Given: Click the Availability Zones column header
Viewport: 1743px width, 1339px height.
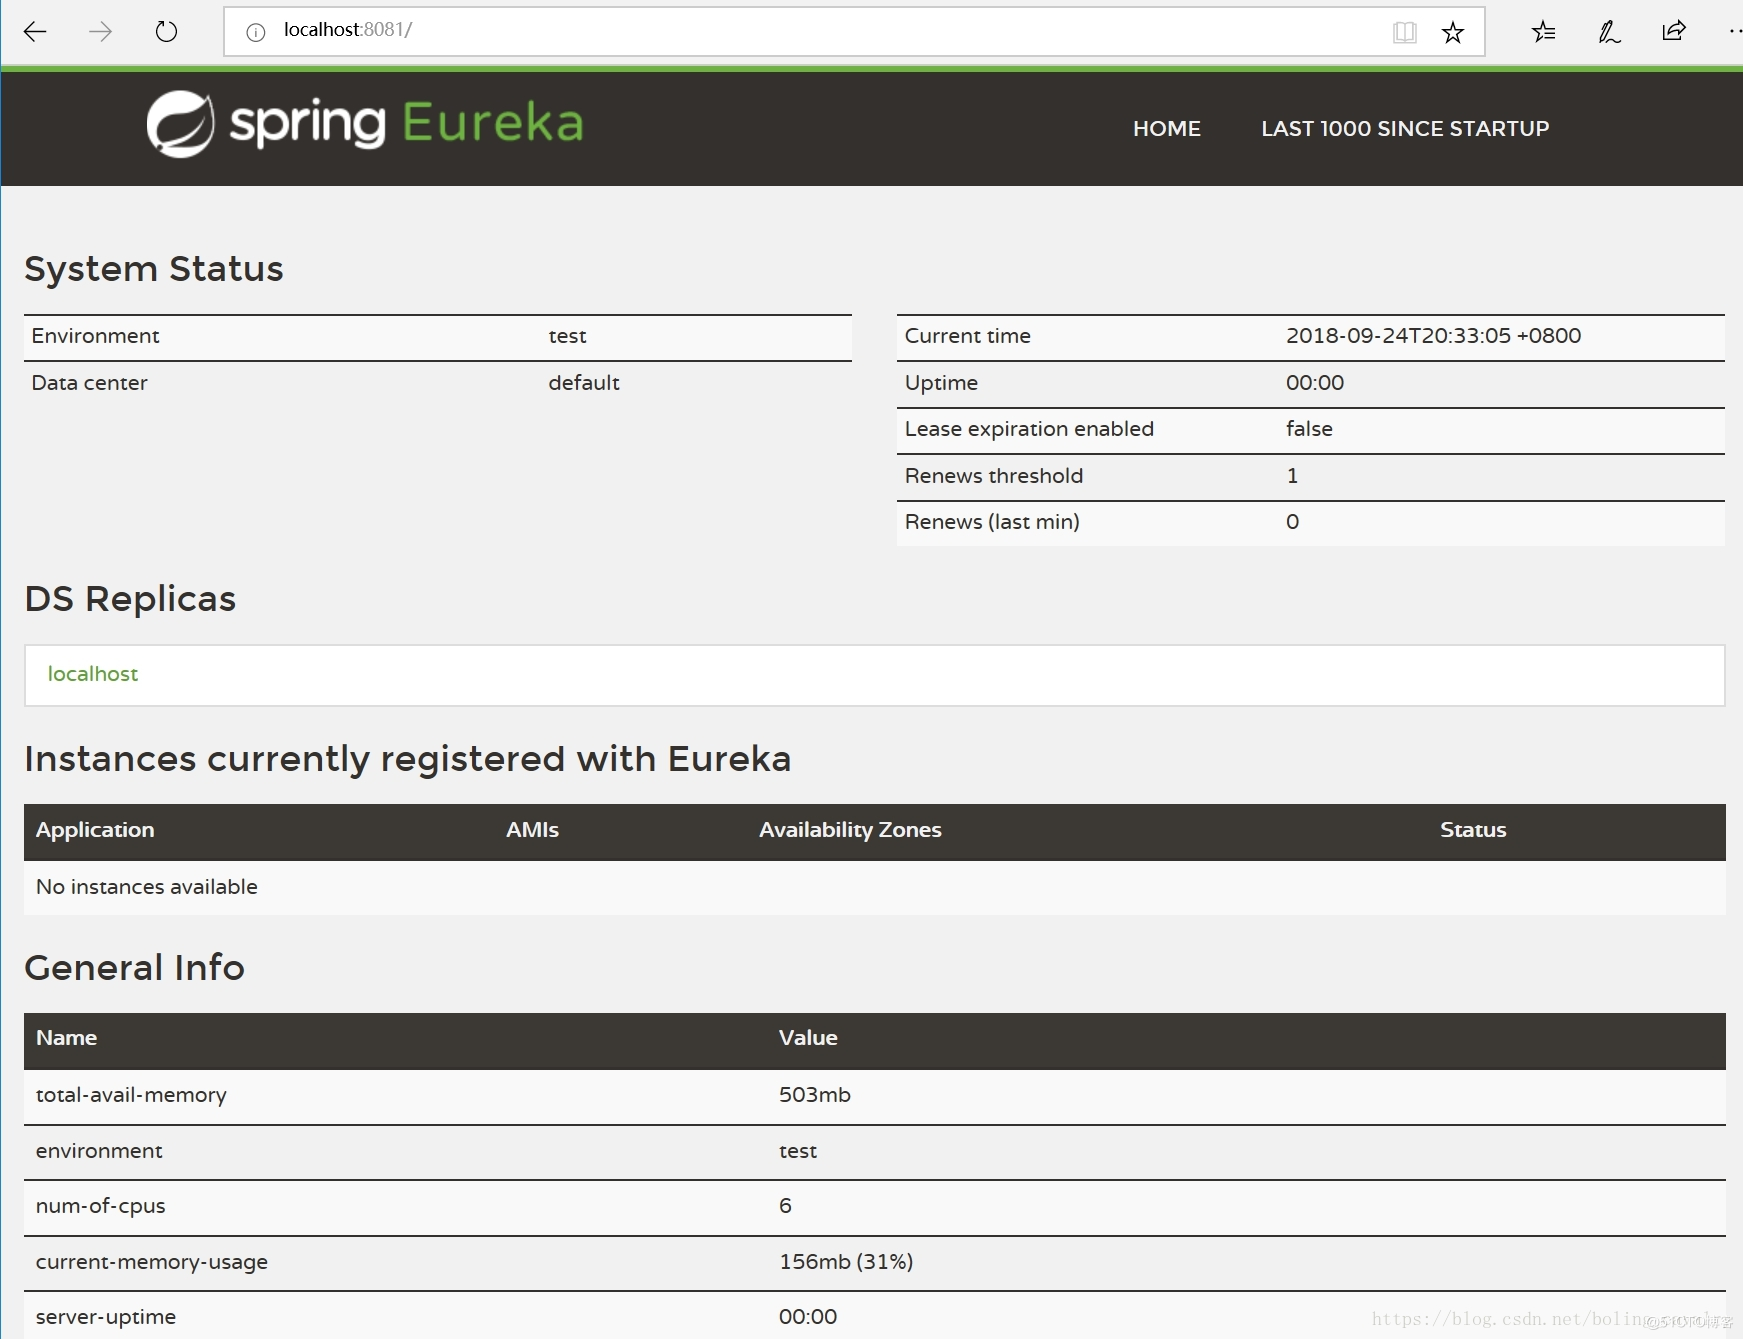Looking at the screenshot, I should [850, 830].
